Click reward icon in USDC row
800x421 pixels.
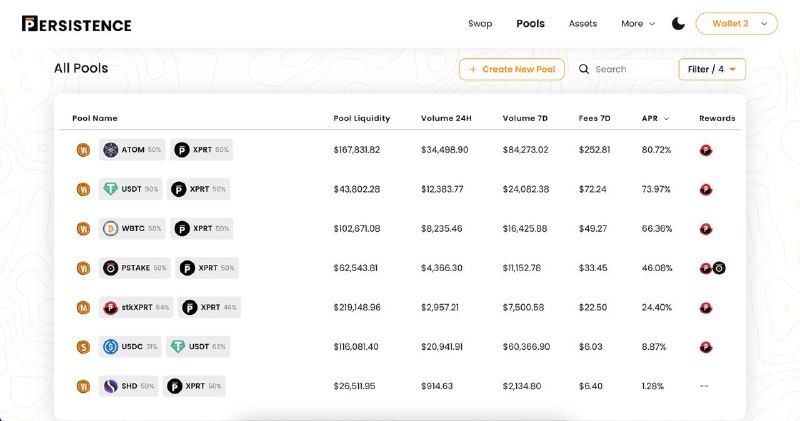(x=706, y=348)
